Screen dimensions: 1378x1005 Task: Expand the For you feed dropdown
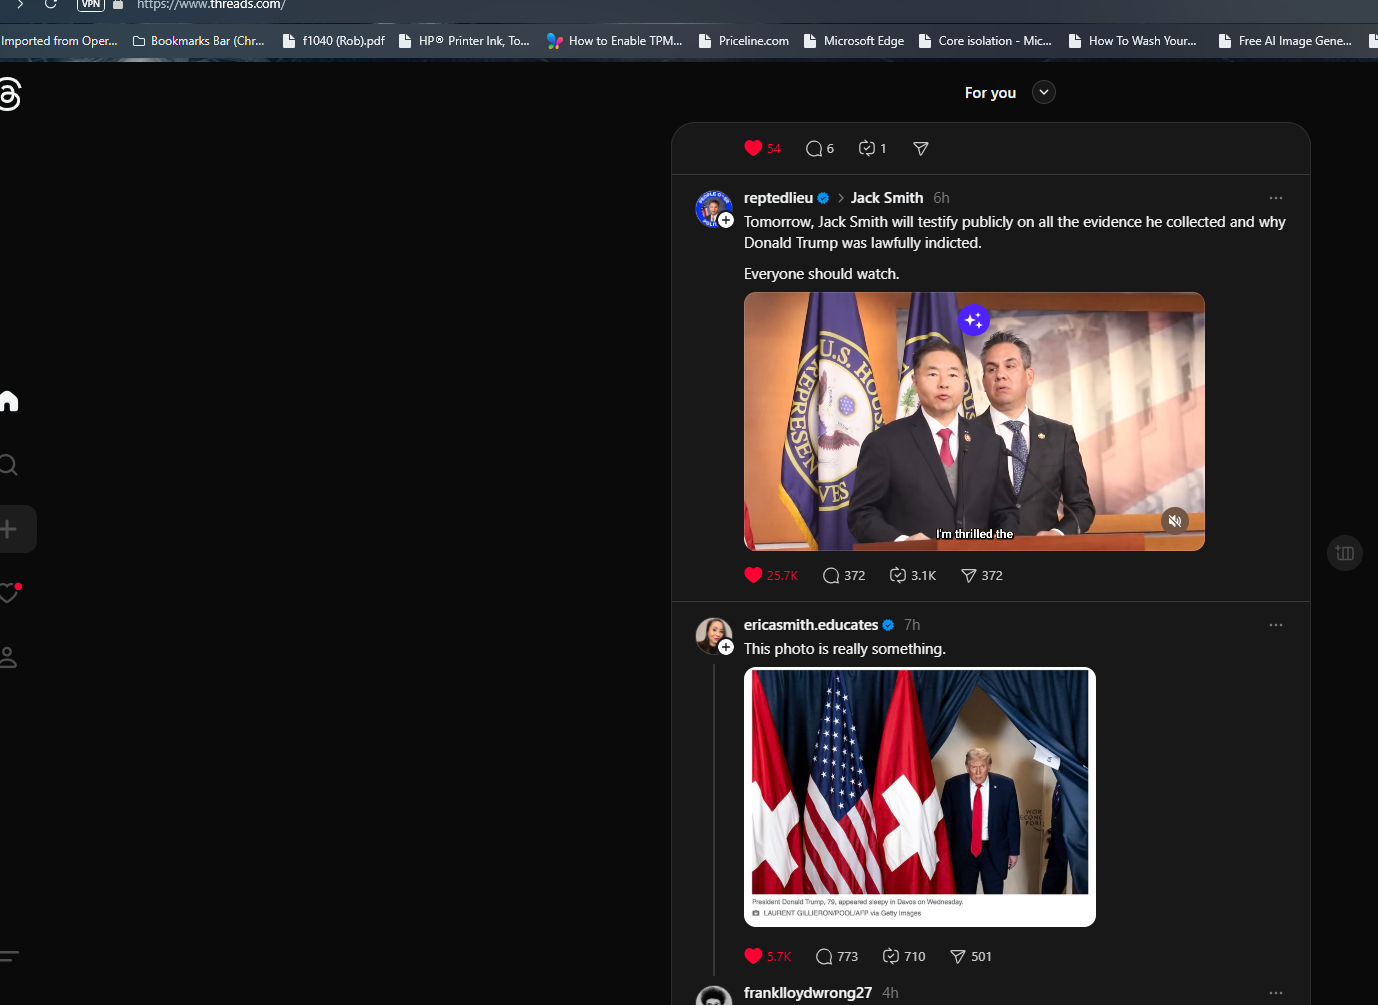tap(1043, 92)
